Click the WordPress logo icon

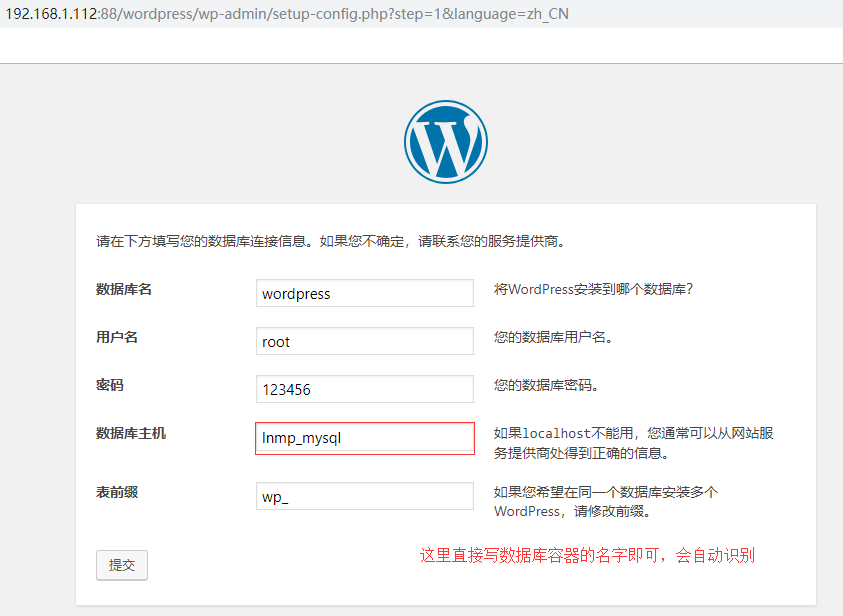click(x=445, y=141)
